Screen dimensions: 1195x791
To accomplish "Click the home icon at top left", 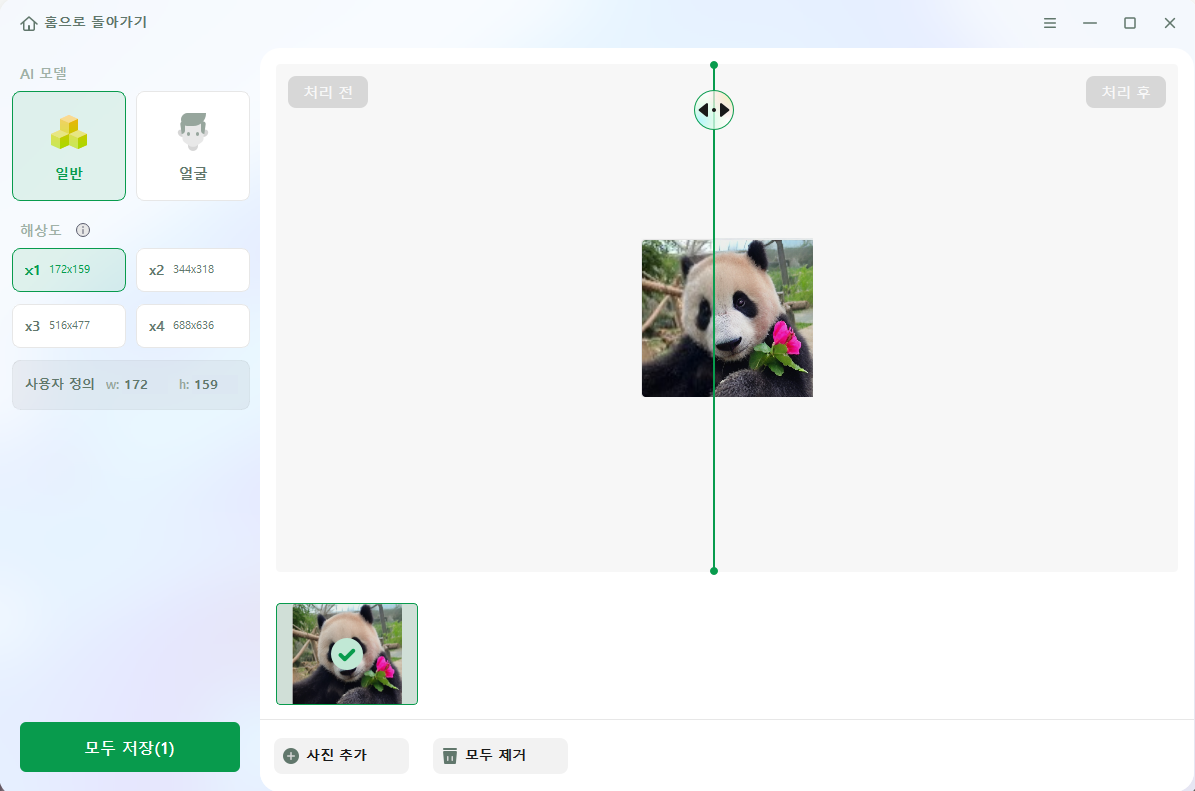I will coord(29,24).
